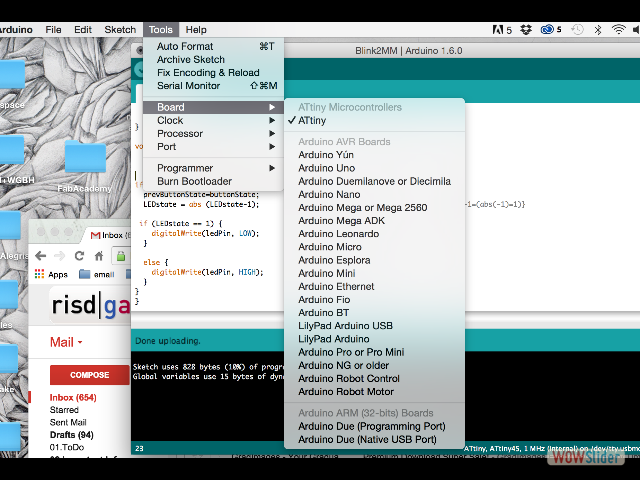
Task: Open the File menu
Action: coord(53,30)
